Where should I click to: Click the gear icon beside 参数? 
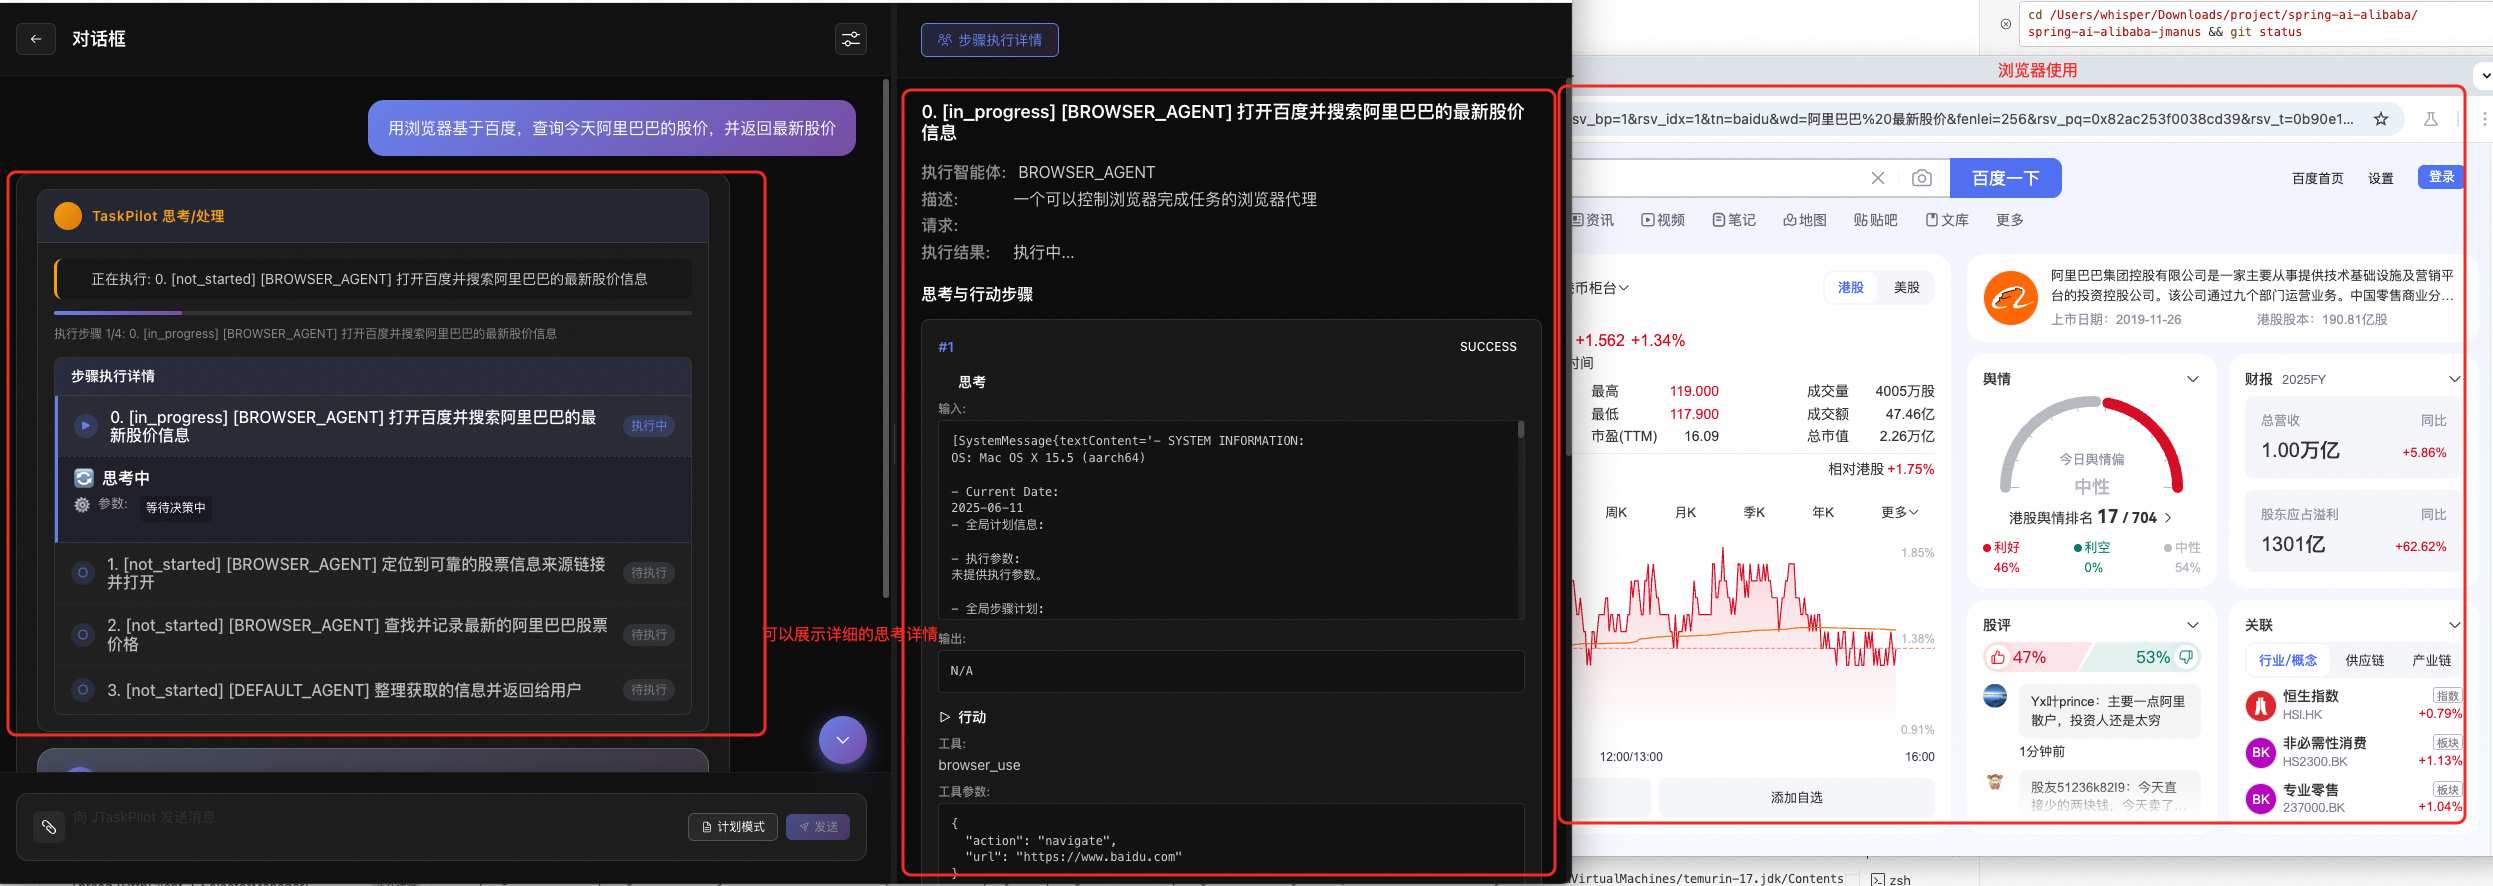(82, 505)
